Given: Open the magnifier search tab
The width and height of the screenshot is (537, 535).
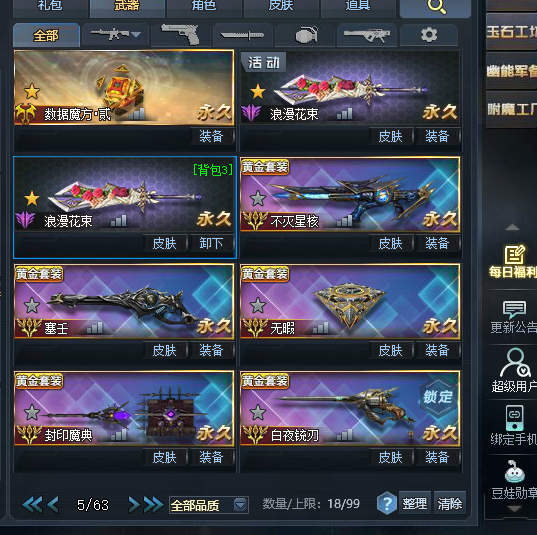Looking at the screenshot, I should click(x=435, y=8).
